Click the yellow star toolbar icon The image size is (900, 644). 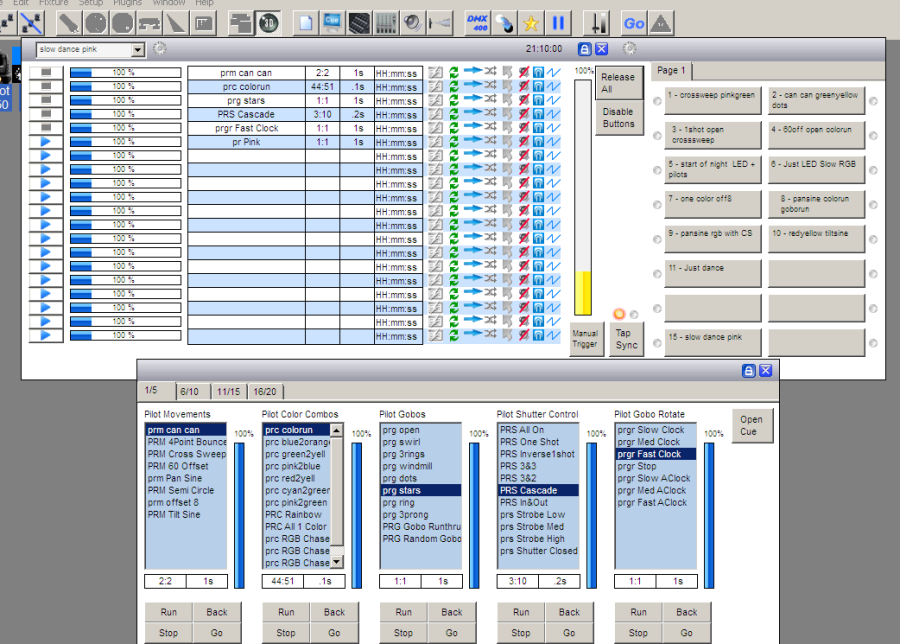(x=531, y=24)
